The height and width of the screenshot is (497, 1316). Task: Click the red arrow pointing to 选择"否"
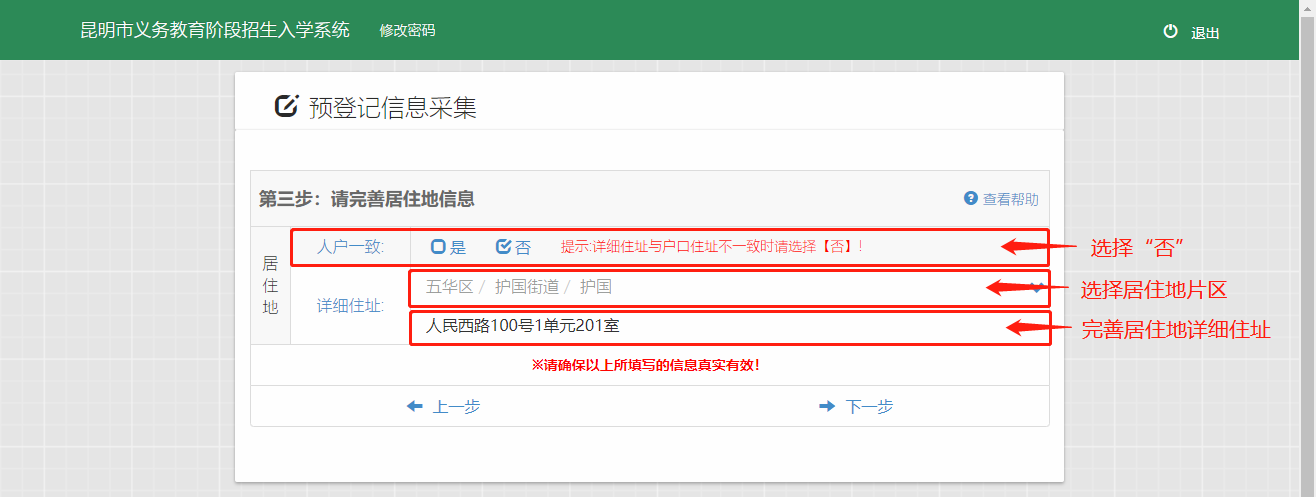1038,246
